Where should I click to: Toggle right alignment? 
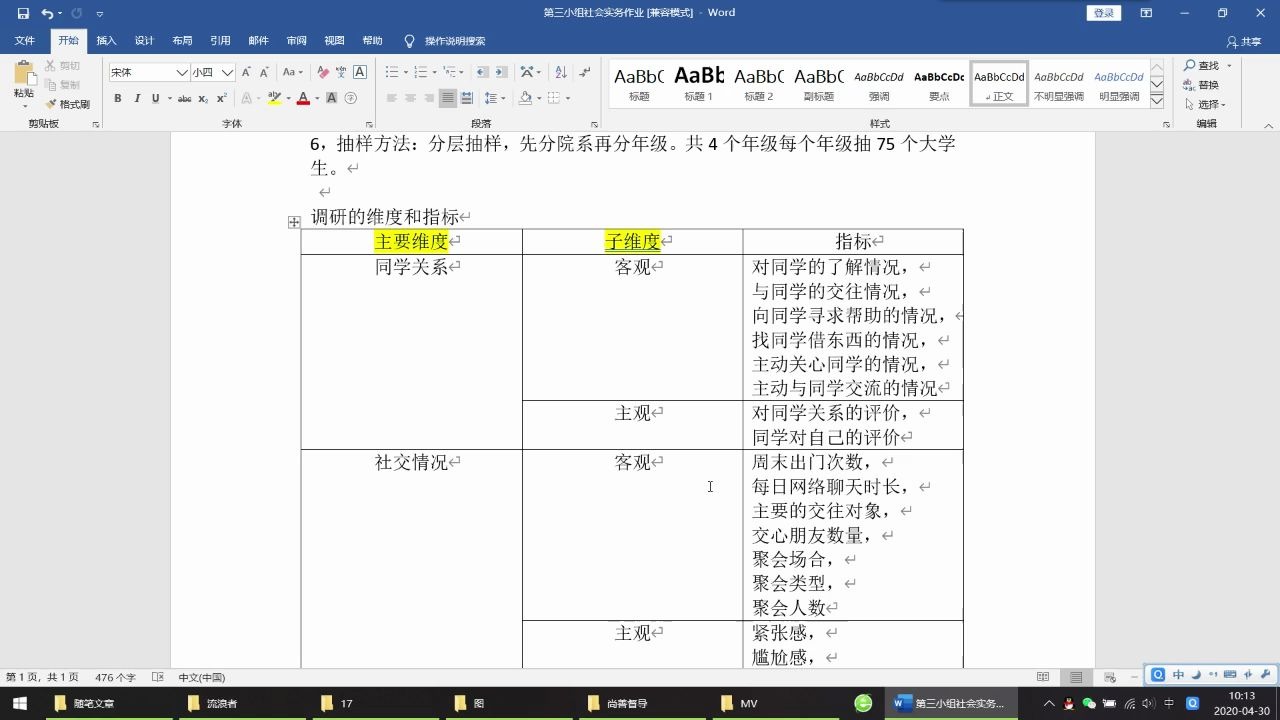(x=429, y=98)
